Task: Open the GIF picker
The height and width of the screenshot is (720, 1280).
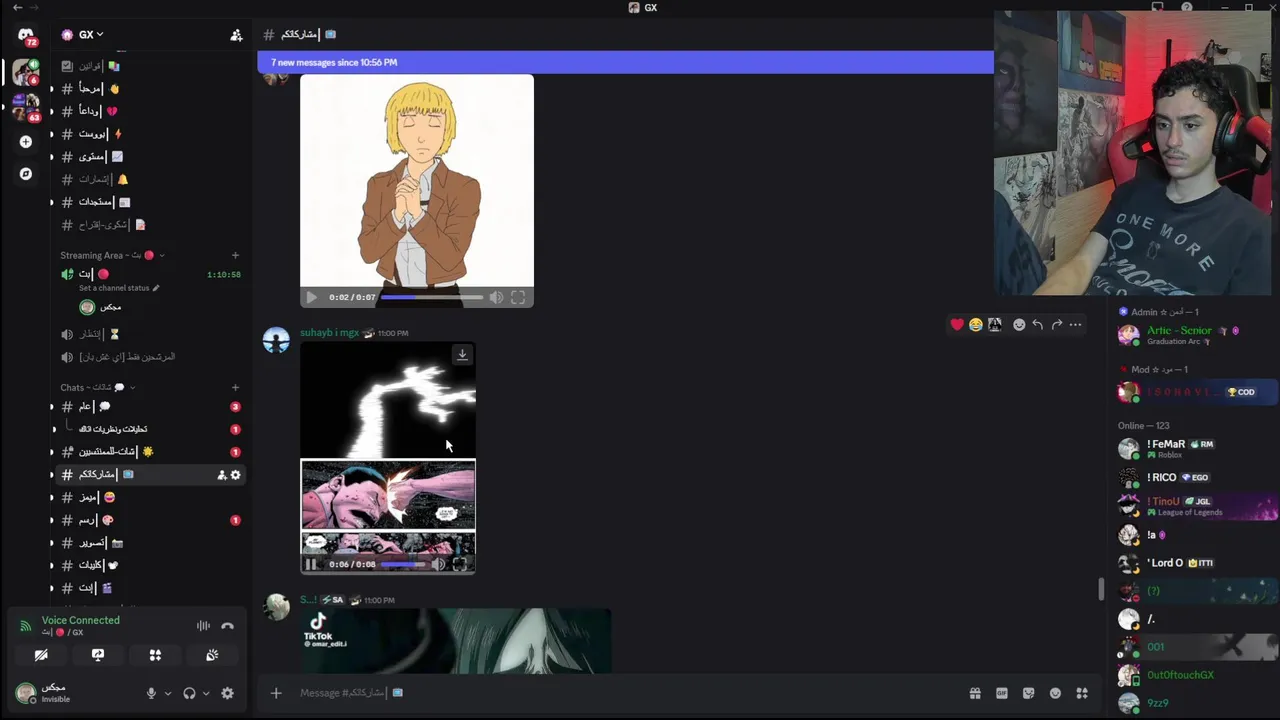Action: tap(1002, 693)
